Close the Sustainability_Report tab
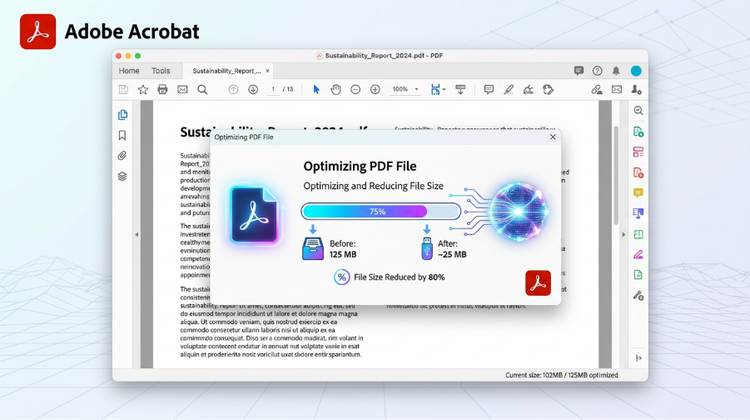This screenshot has height=420, width=750. (267, 71)
